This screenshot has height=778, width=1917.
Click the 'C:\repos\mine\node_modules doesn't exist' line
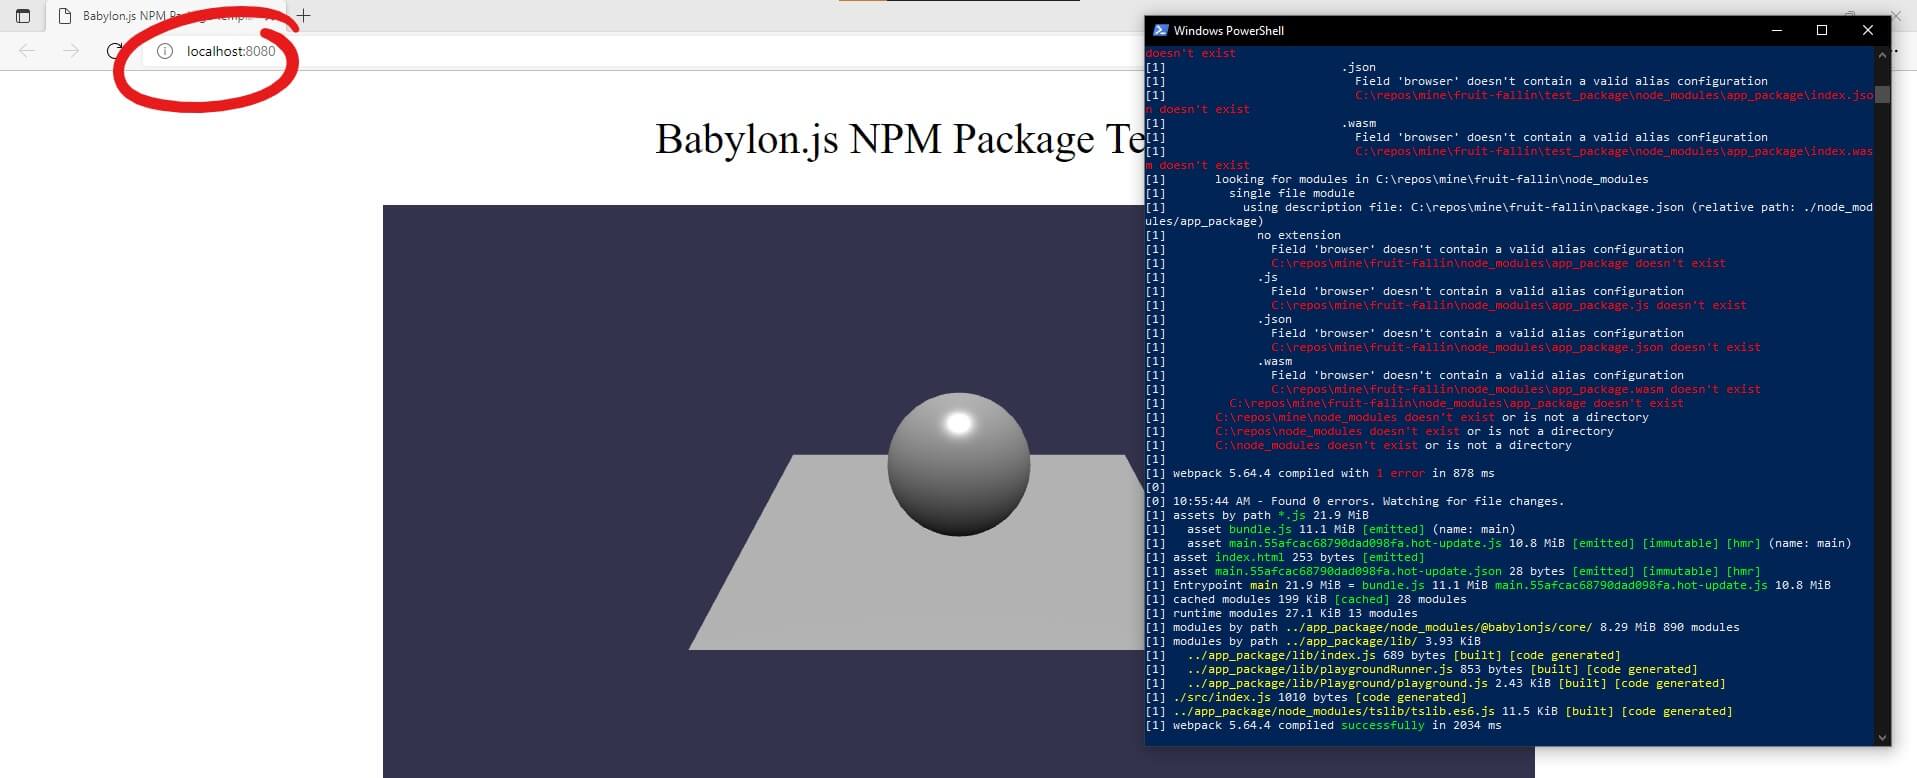tap(1432, 417)
